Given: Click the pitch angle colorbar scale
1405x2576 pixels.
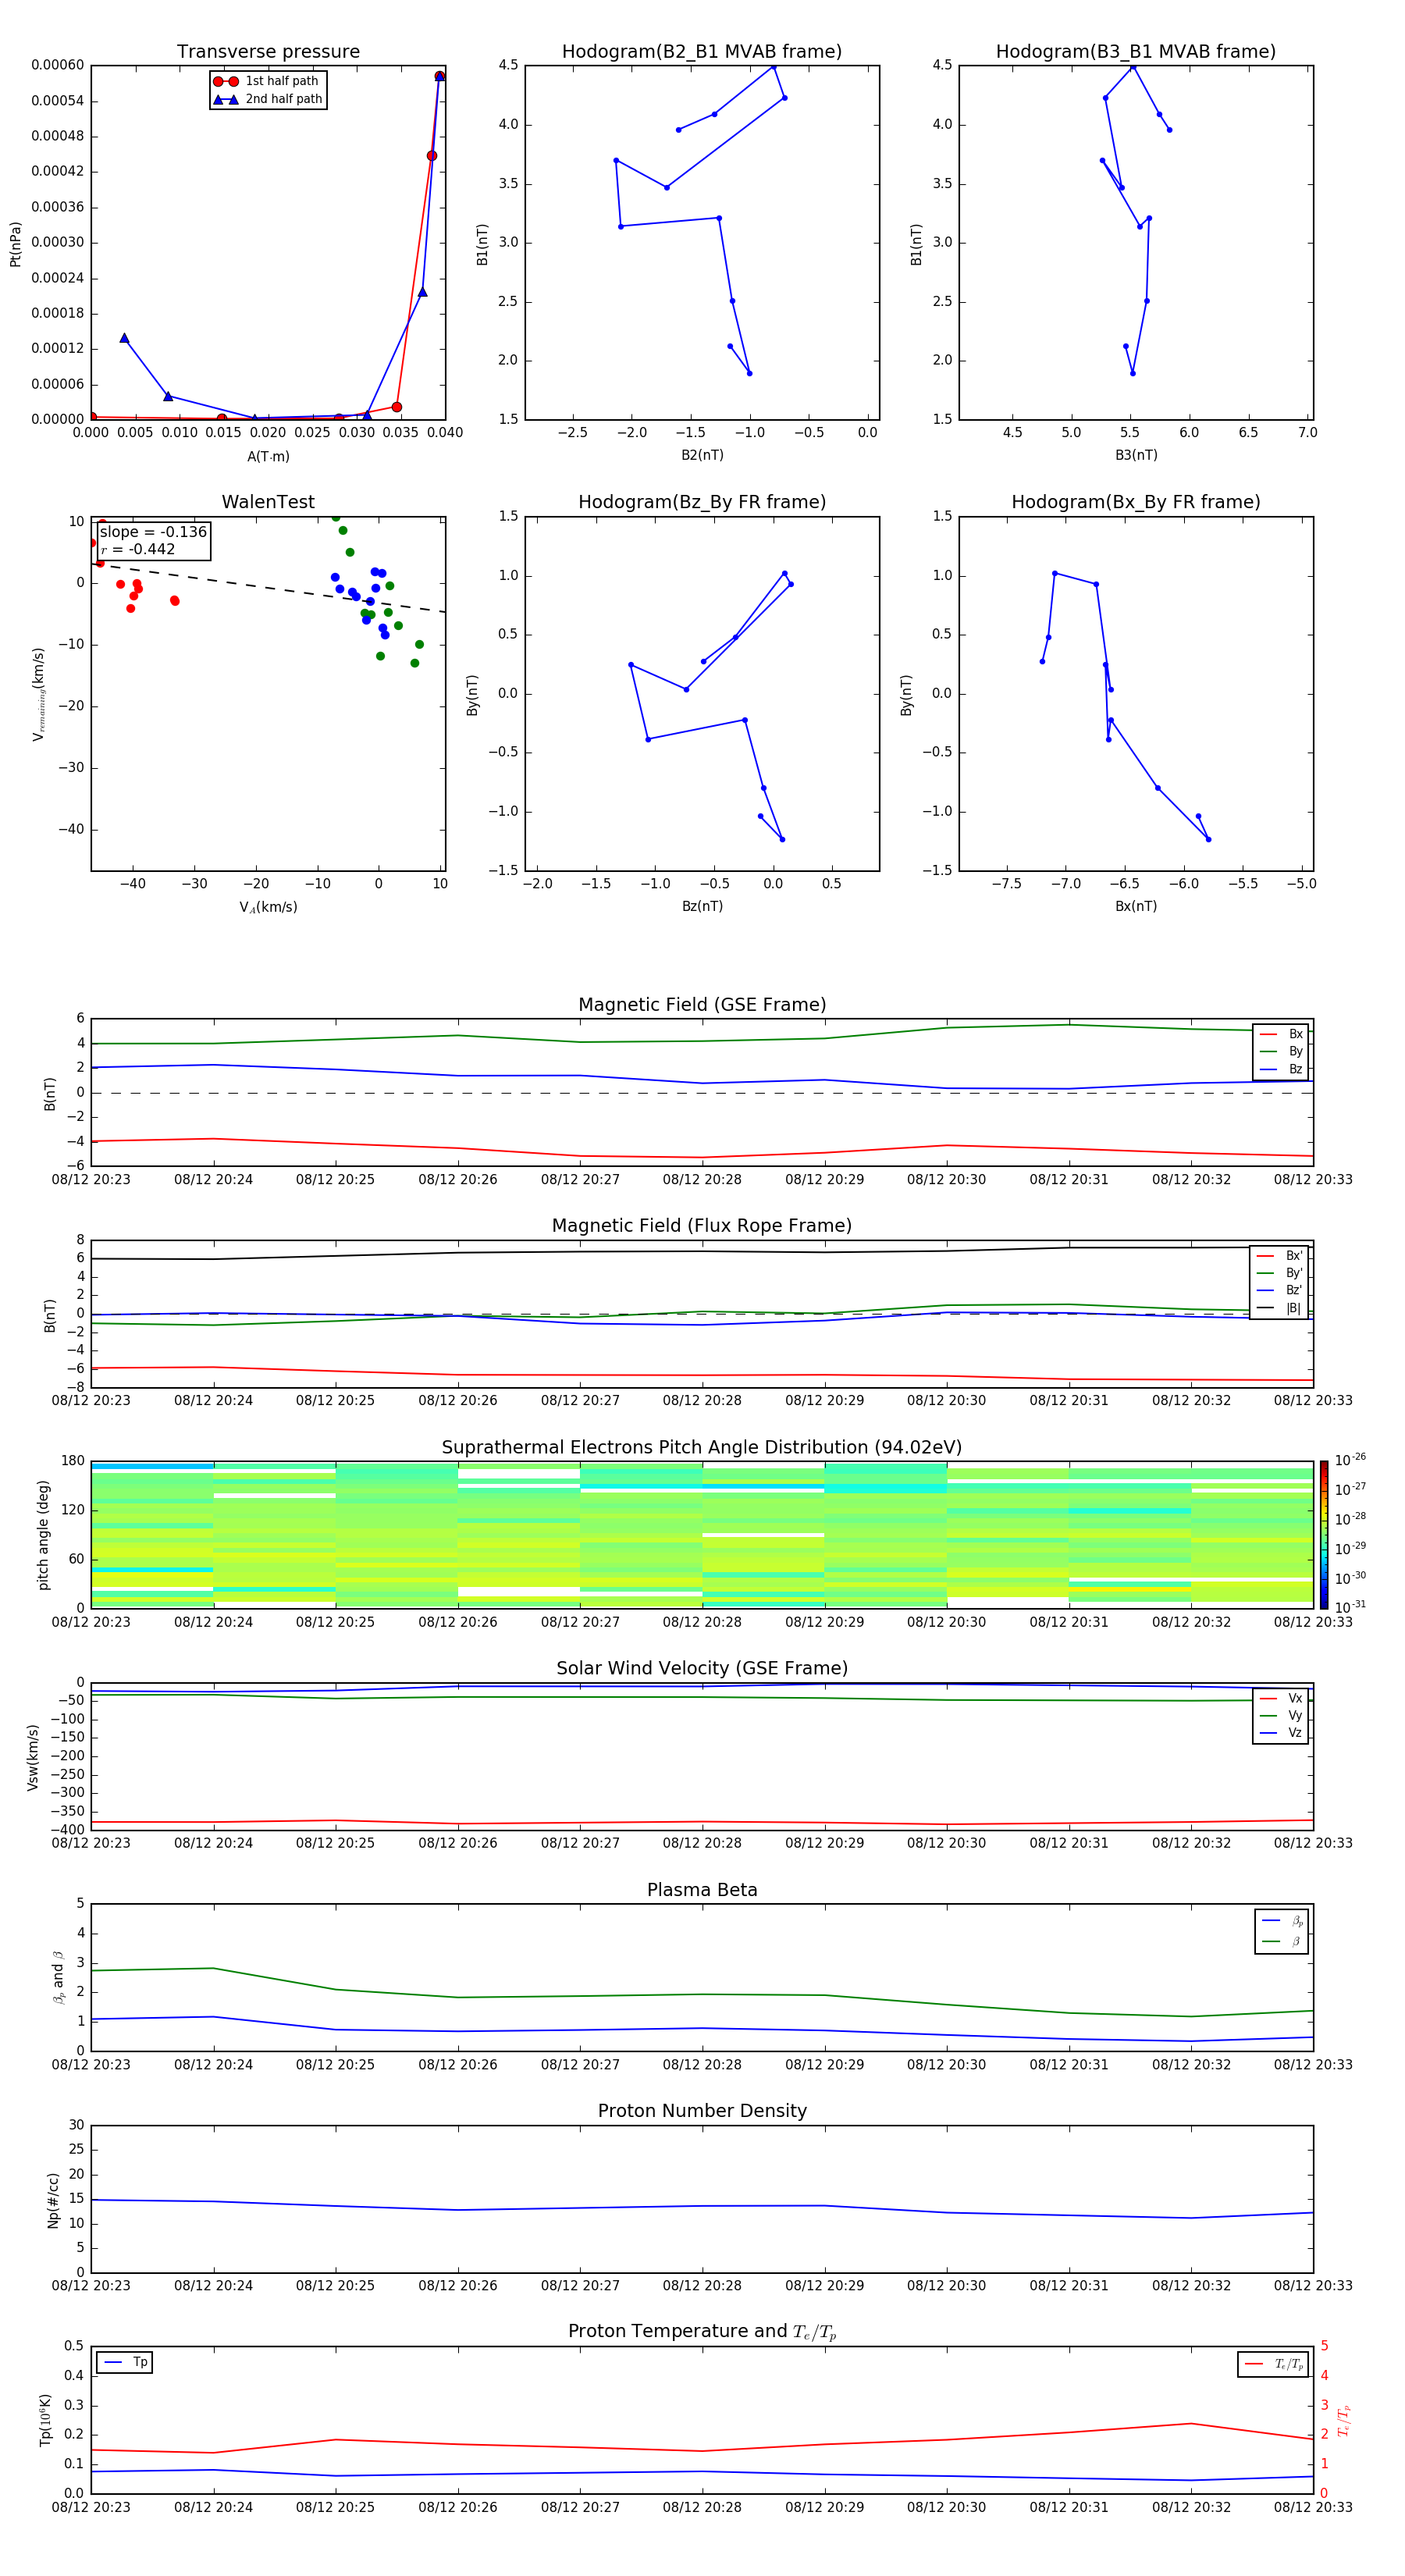Looking at the screenshot, I should tap(1324, 1535).
